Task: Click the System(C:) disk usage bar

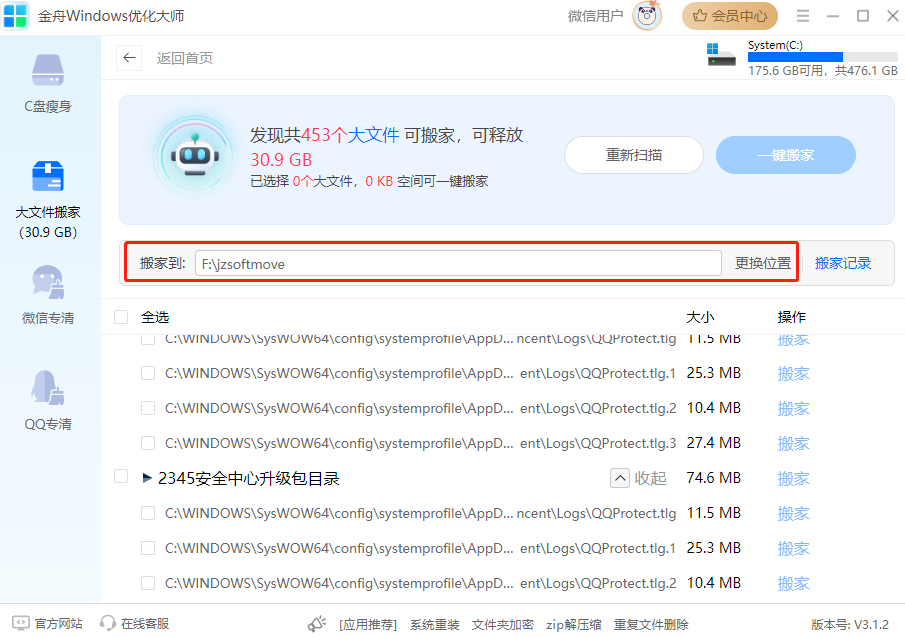Action: tap(822, 57)
